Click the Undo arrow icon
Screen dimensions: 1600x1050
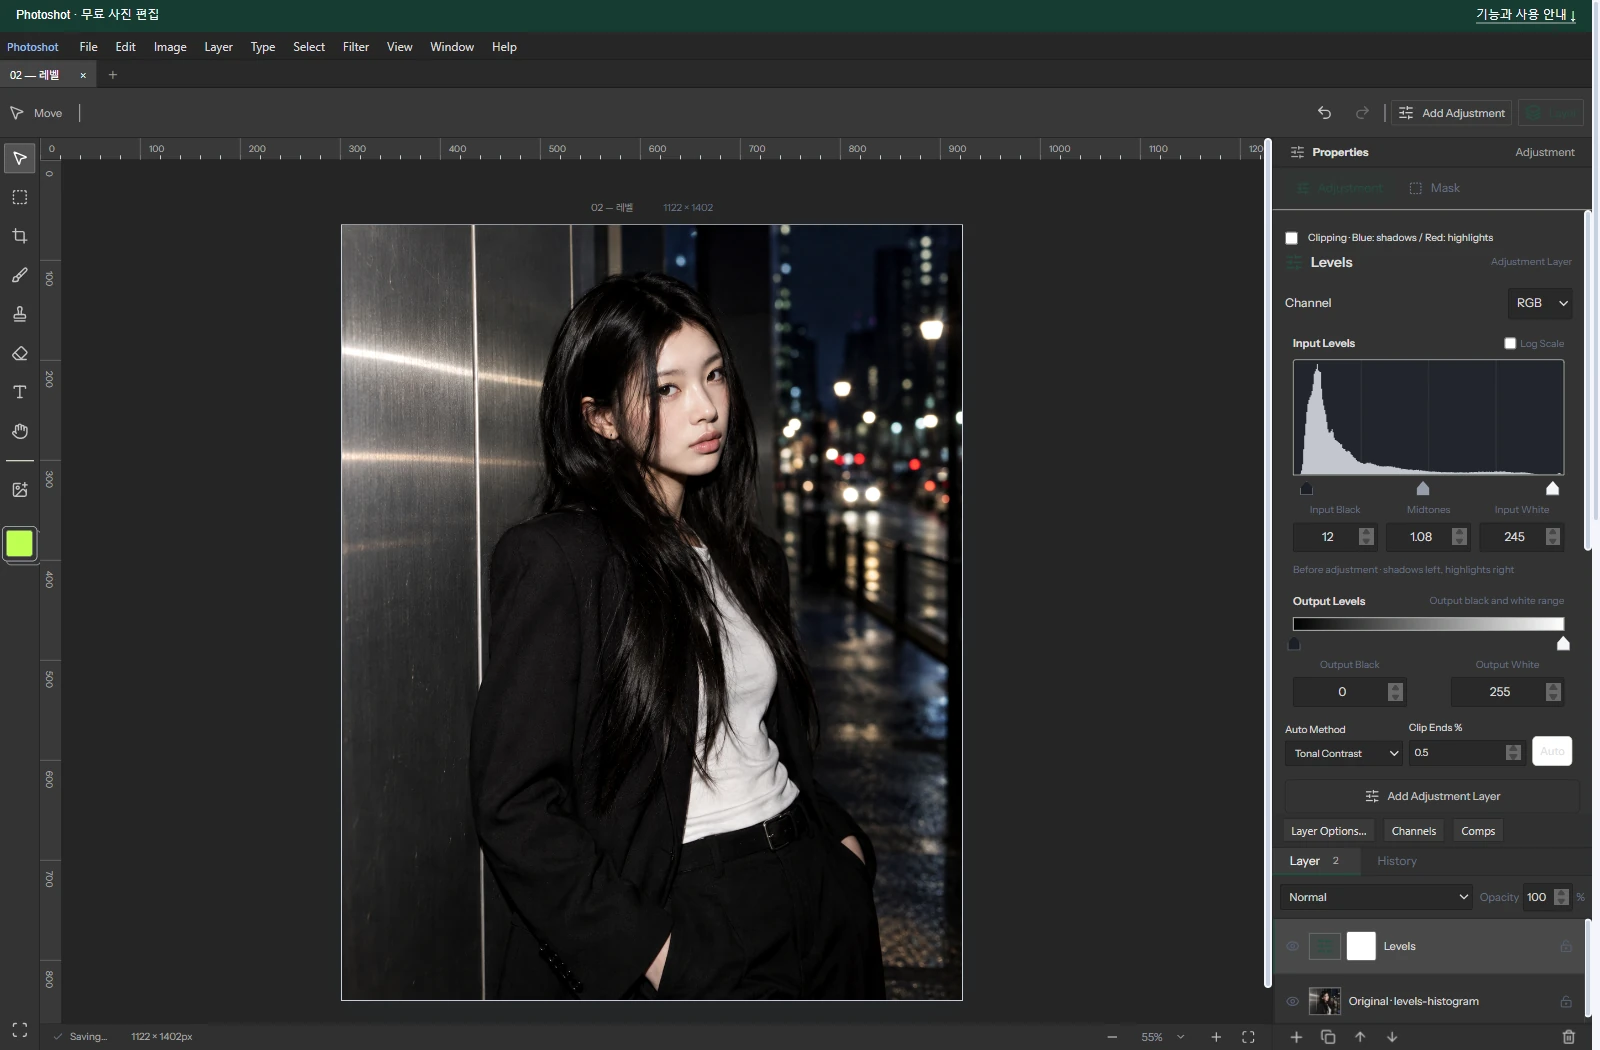(x=1324, y=113)
